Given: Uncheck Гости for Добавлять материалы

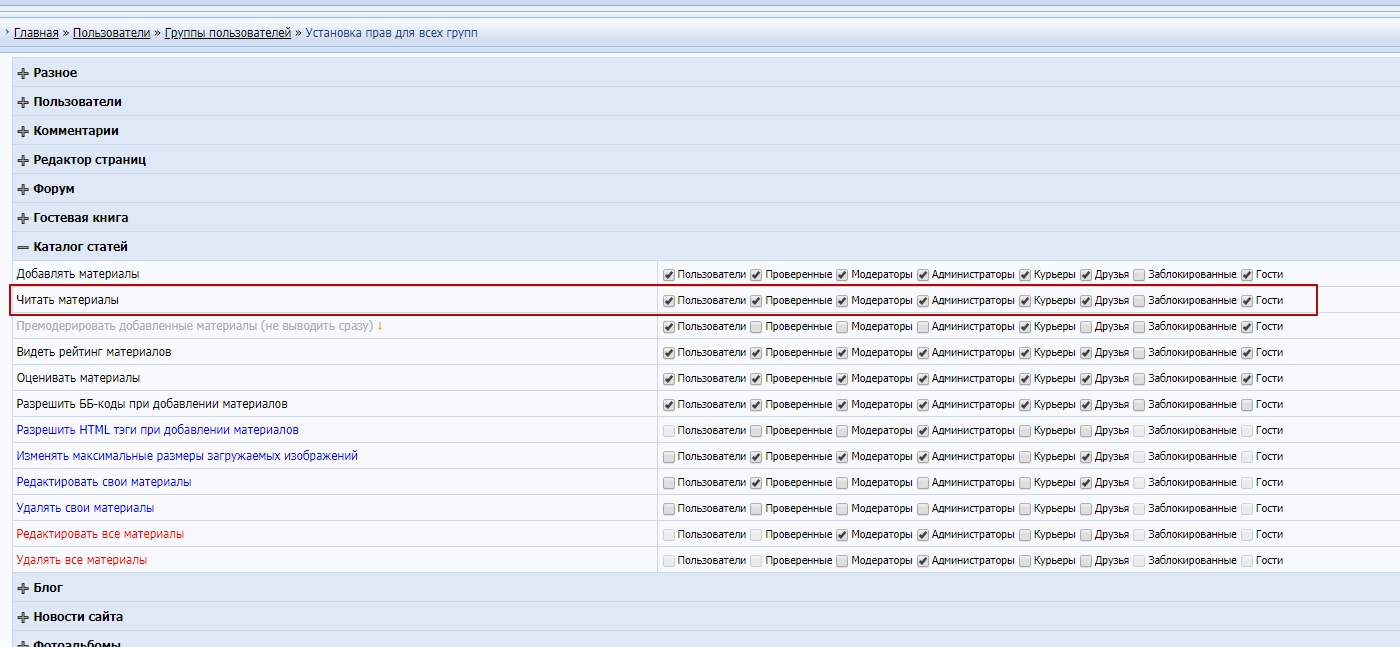Looking at the screenshot, I should click(x=1247, y=275).
